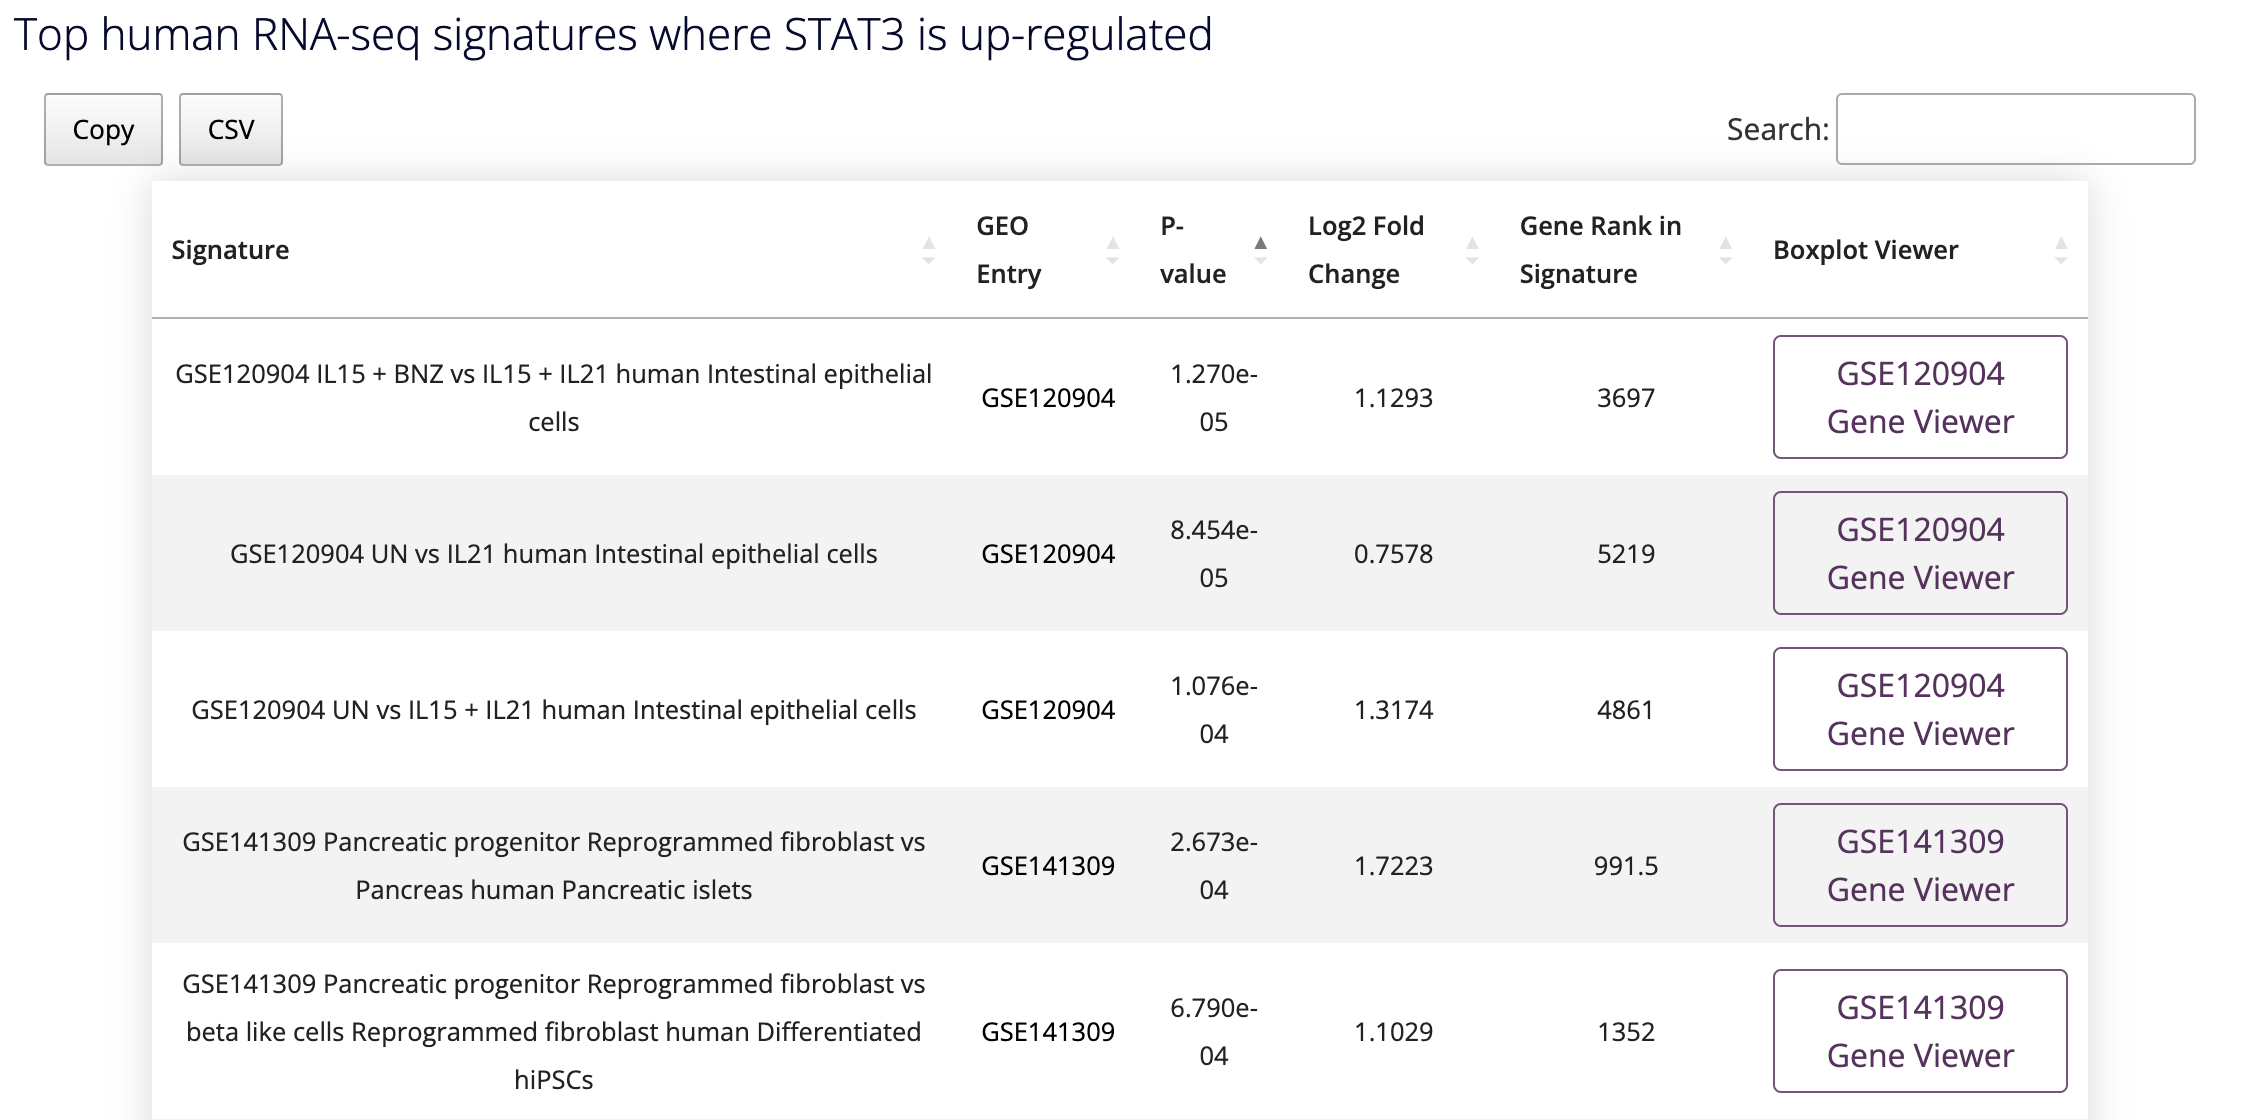Screen dimensions: 2248x1120
Task: Sort by GEO Entry column arrows
Action: 1112,250
